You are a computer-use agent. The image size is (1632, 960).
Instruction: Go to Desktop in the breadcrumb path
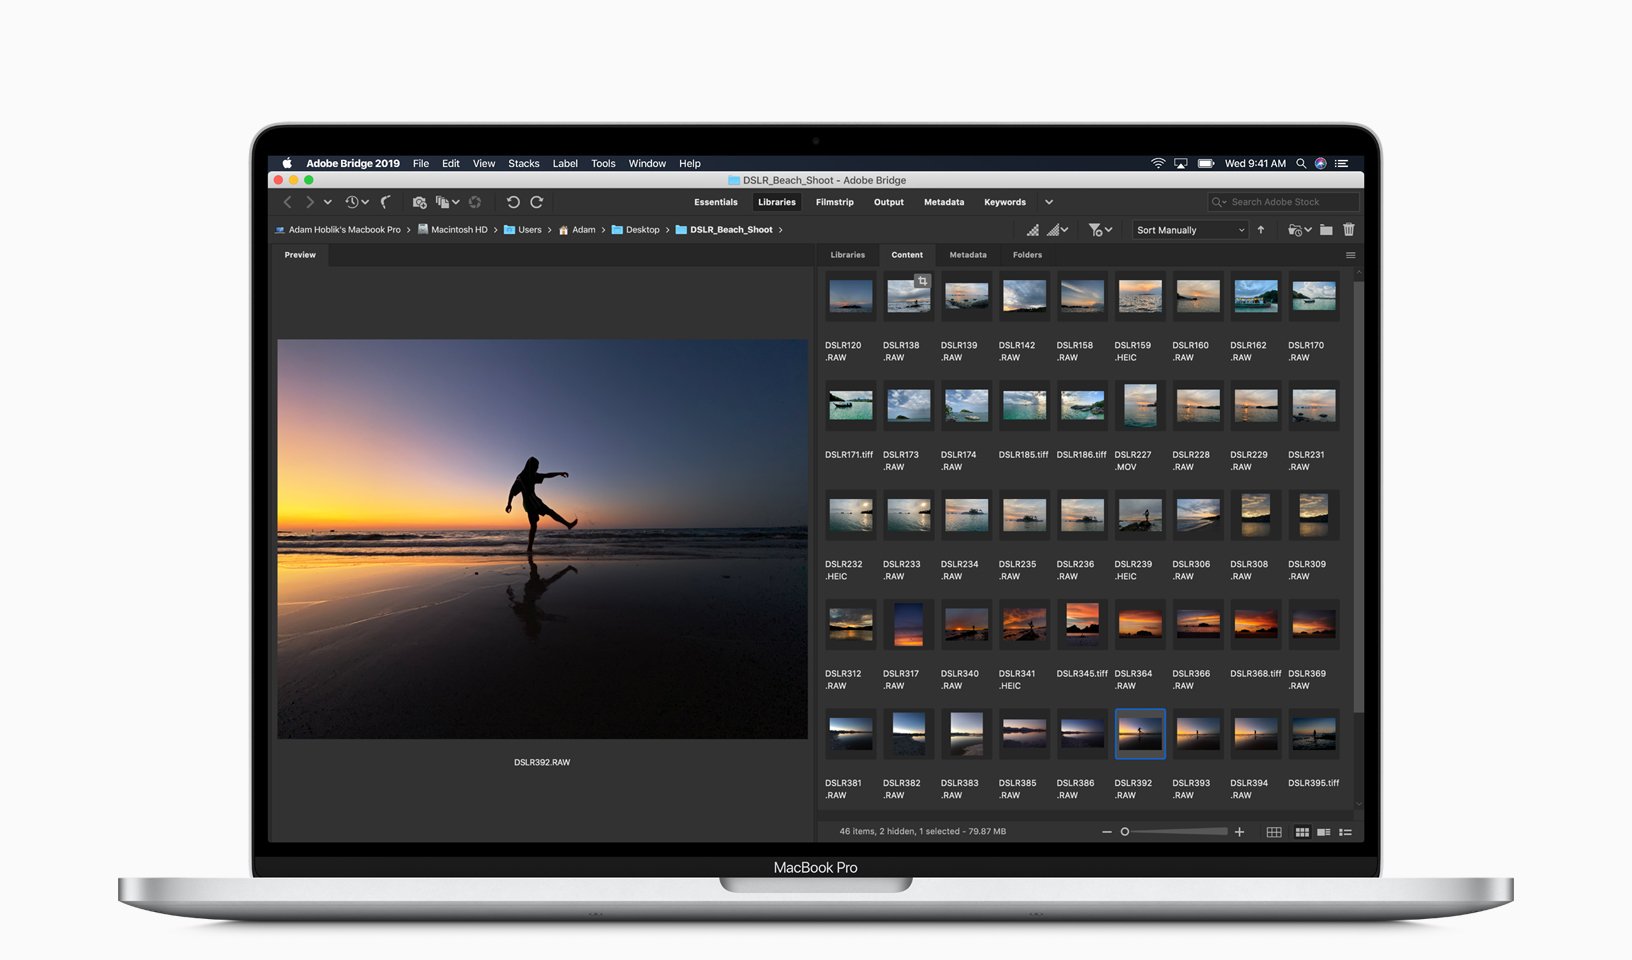click(x=642, y=230)
